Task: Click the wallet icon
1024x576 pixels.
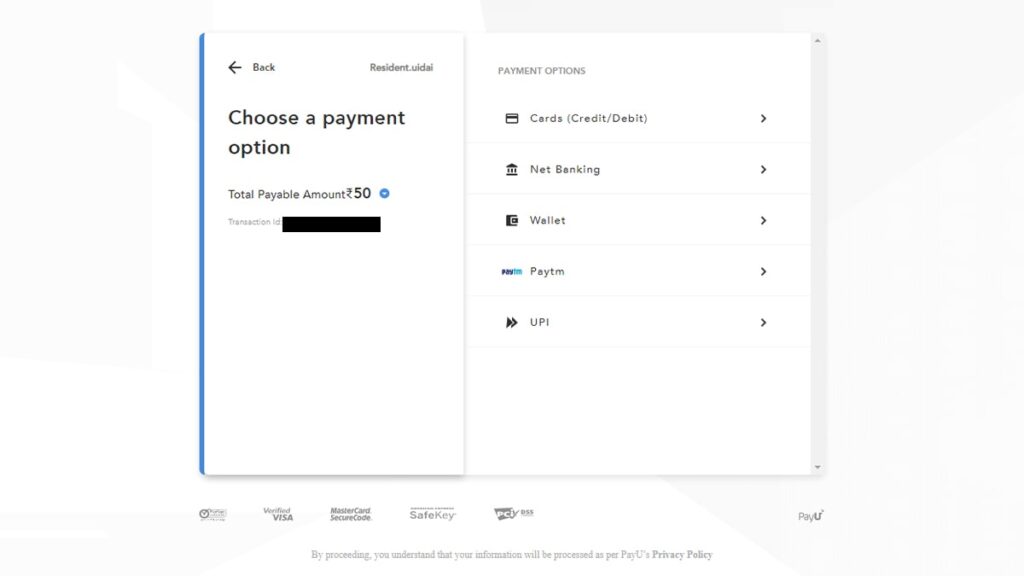Action: (x=512, y=221)
